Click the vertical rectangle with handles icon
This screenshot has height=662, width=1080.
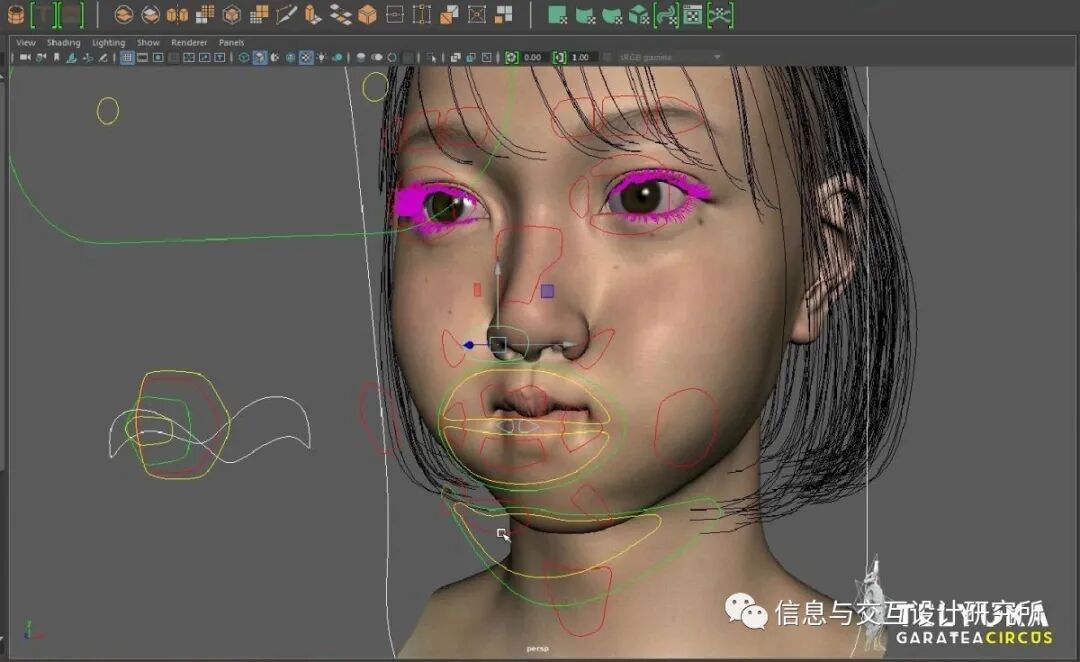click(x=420, y=14)
